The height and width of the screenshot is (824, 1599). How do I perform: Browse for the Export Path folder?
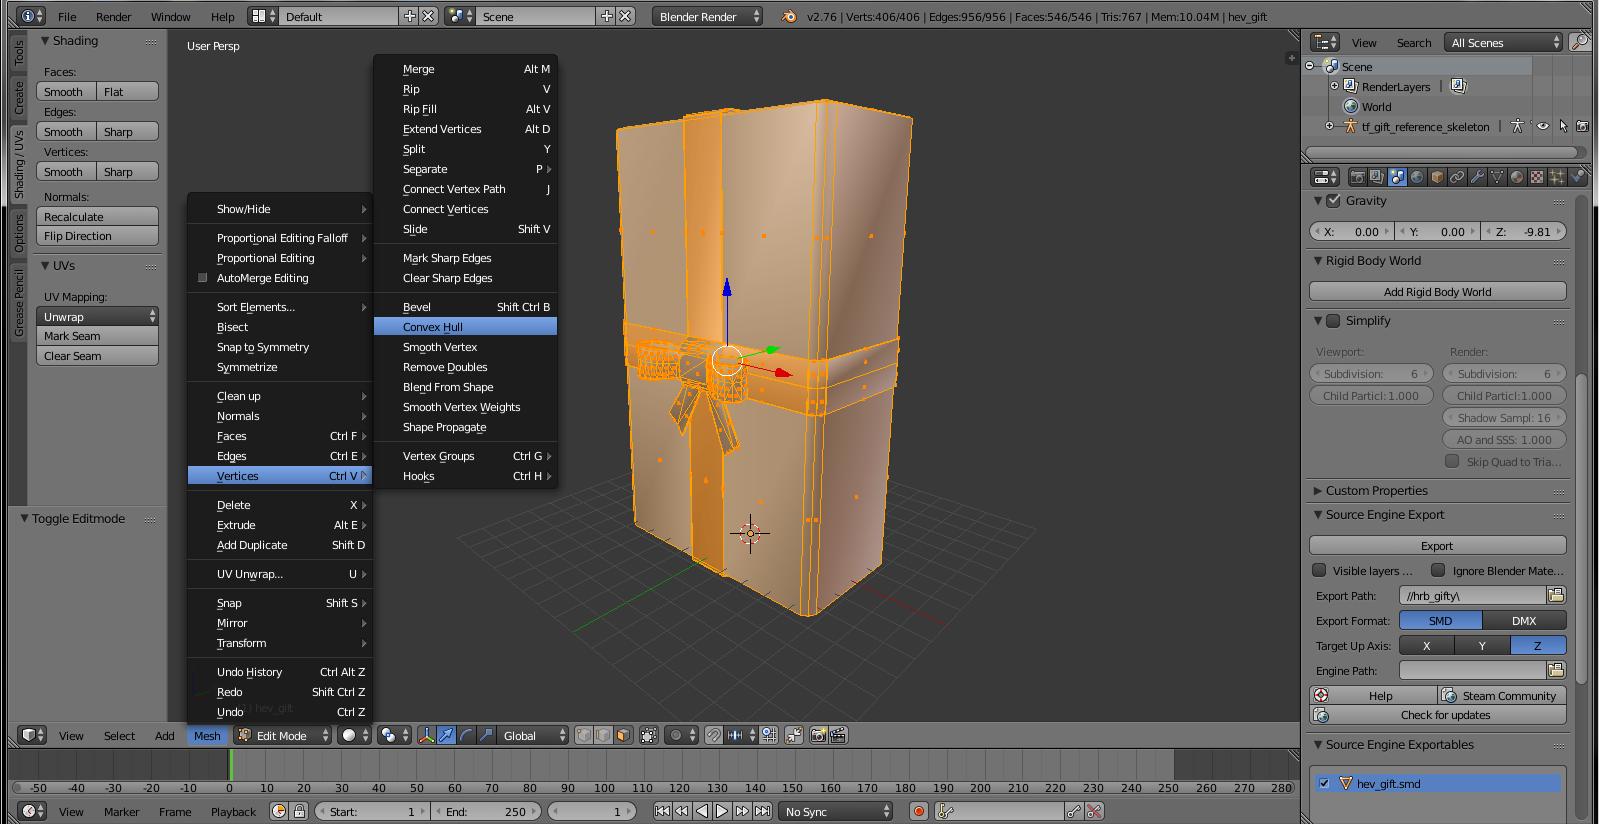point(1555,596)
